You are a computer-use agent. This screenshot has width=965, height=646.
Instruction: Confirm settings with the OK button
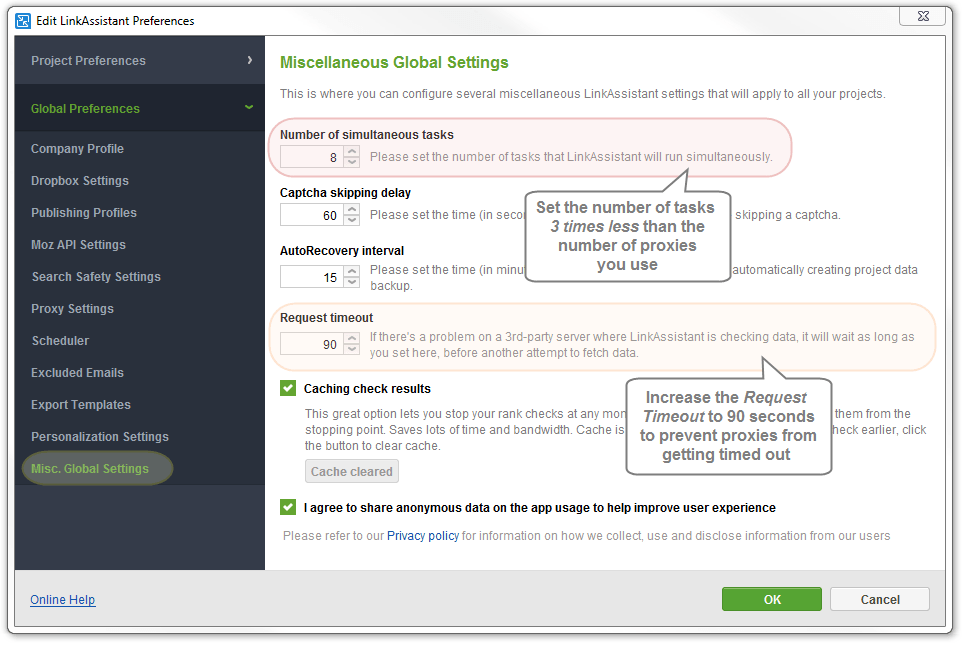(772, 599)
